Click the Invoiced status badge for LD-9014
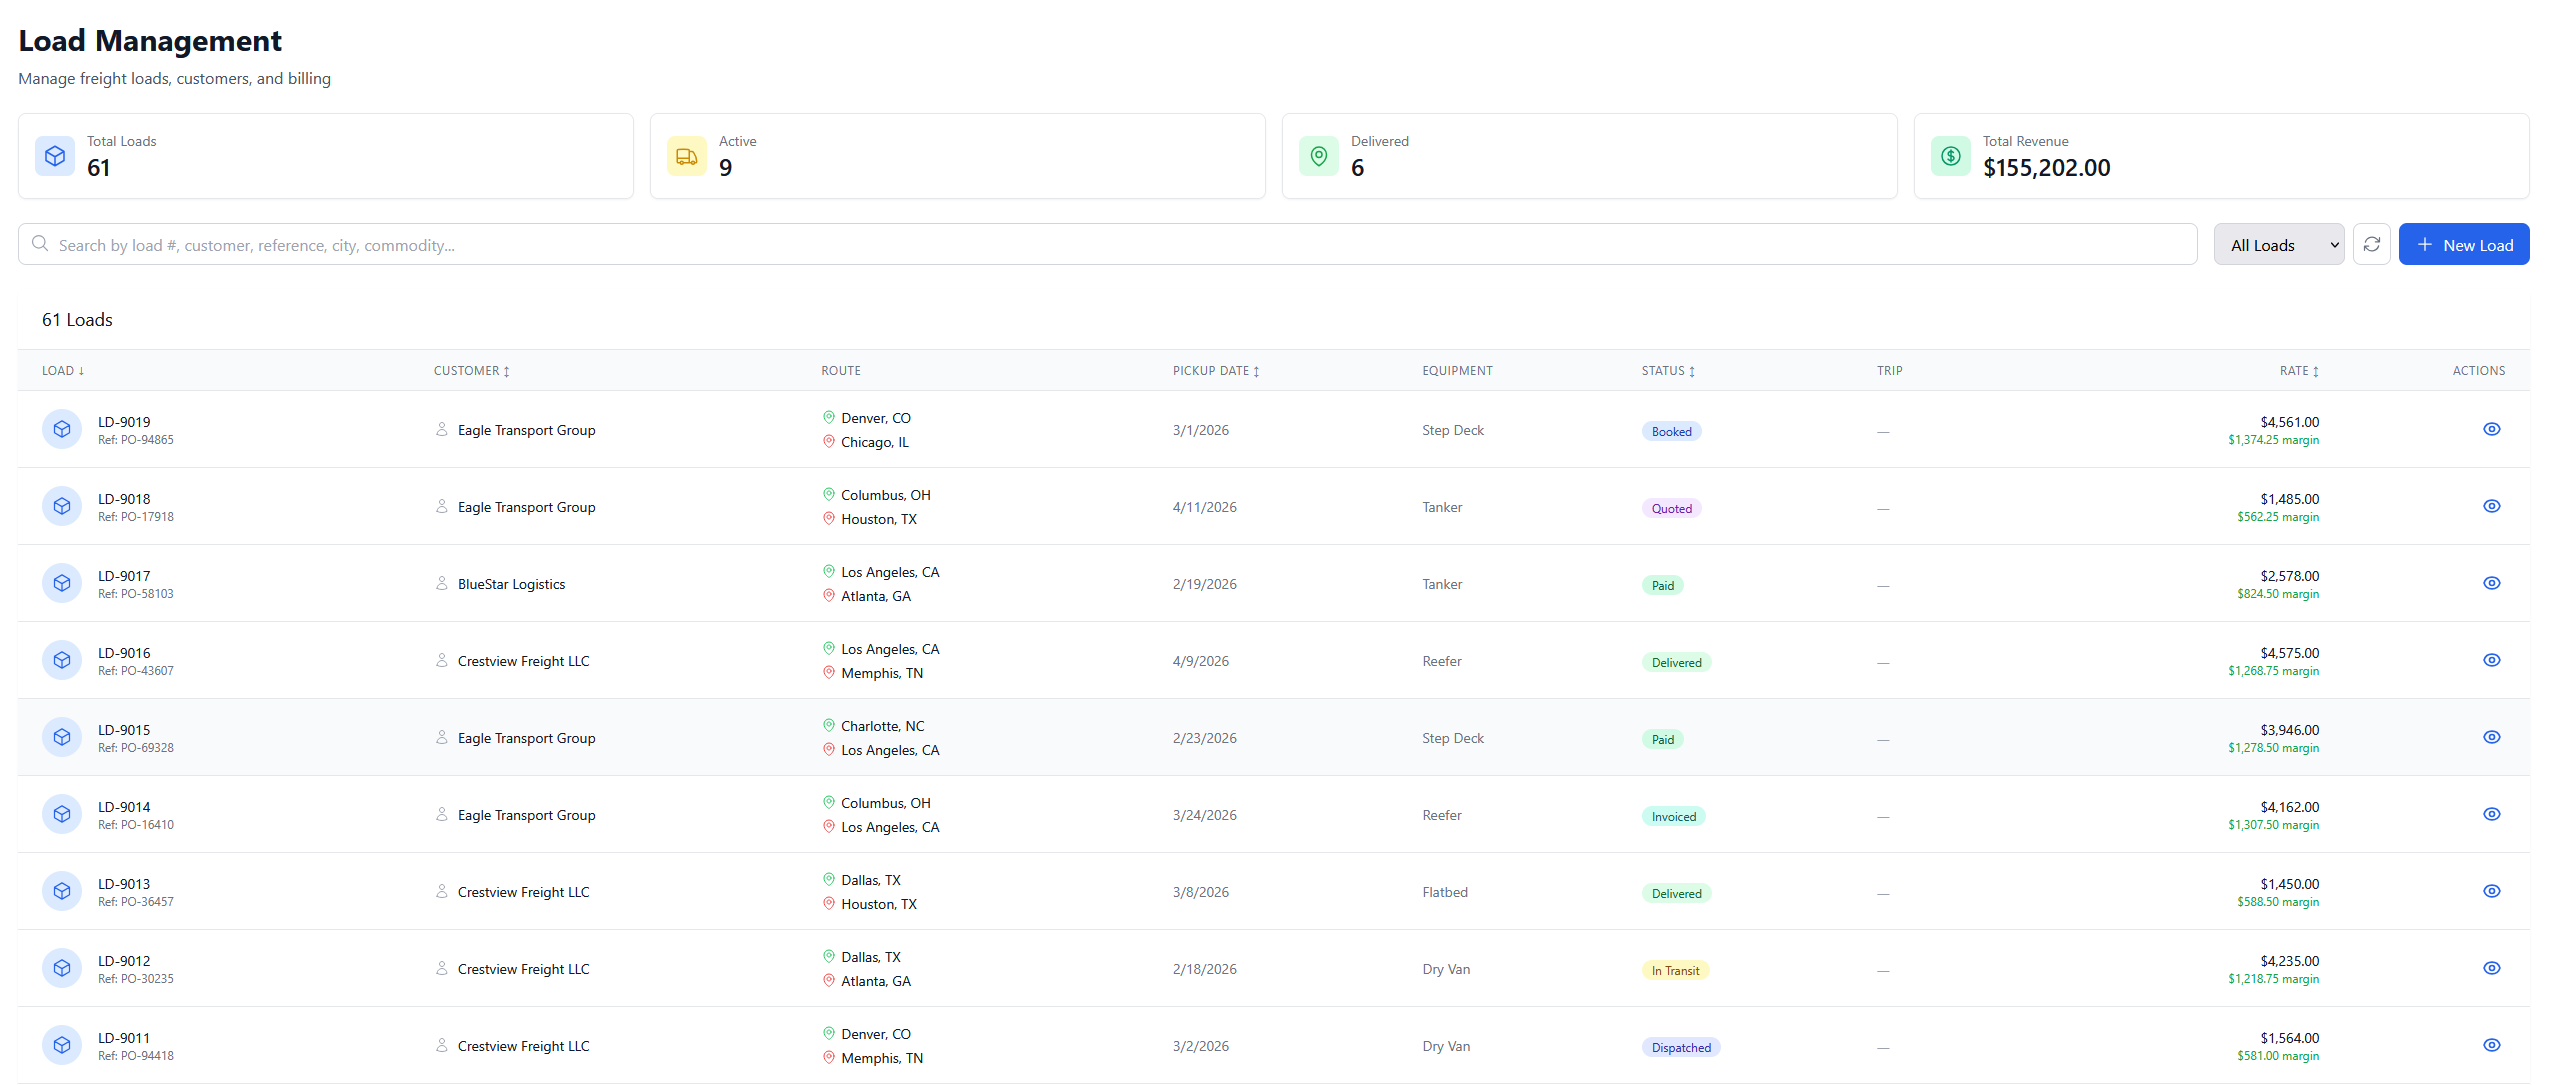This screenshot has height=1085, width=2549. click(x=1674, y=817)
